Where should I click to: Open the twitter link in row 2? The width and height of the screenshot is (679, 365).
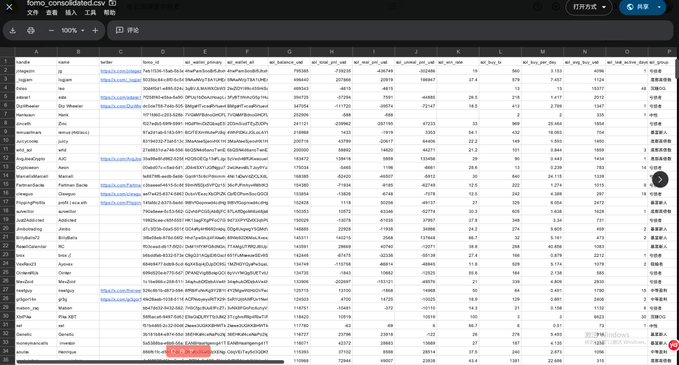point(120,71)
